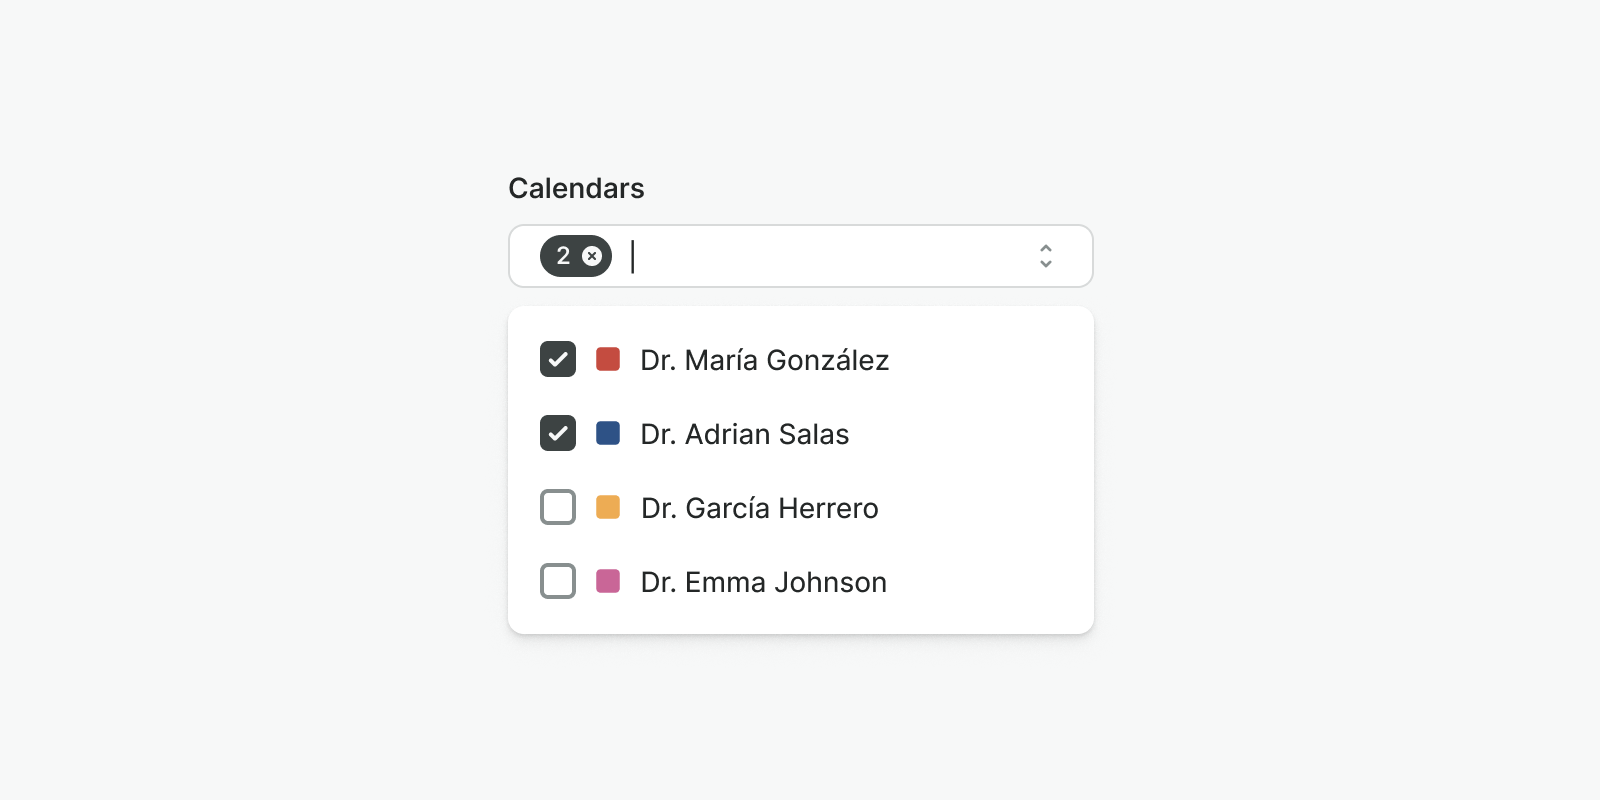Click the red color icon beside María González
This screenshot has height=800, width=1600.
608,359
